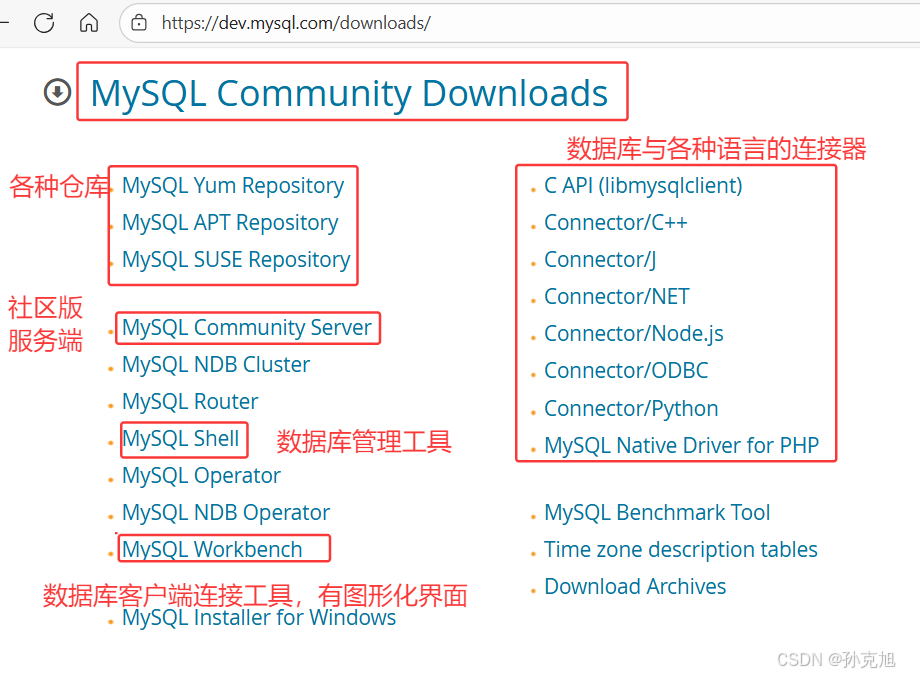Open MySQL Operator link
This screenshot has width=920, height=675.
point(201,475)
